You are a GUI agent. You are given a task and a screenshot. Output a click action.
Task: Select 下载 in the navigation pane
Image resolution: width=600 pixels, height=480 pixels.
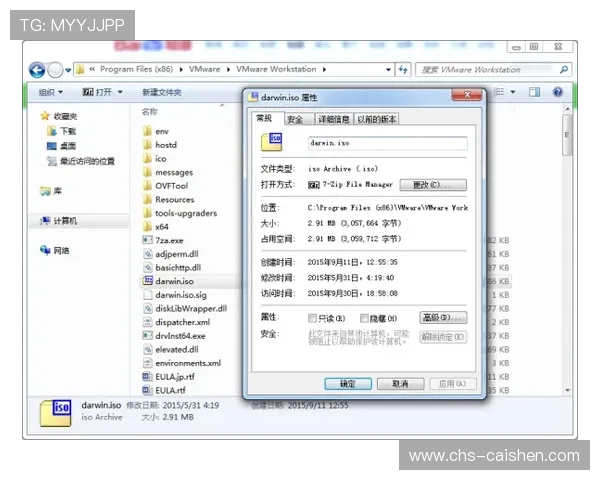tap(62, 131)
